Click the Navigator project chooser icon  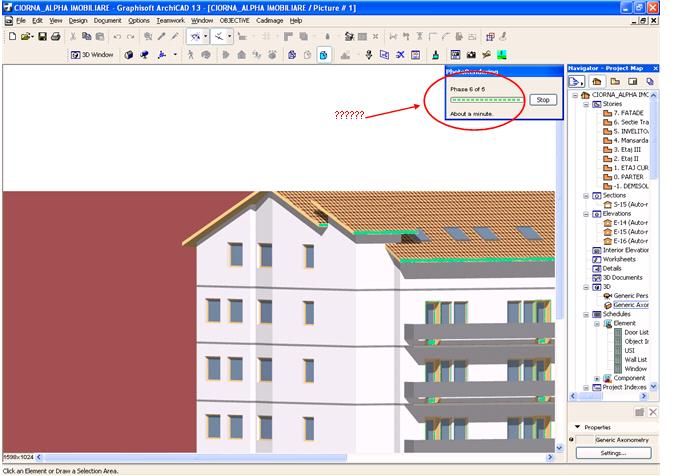tap(576, 81)
